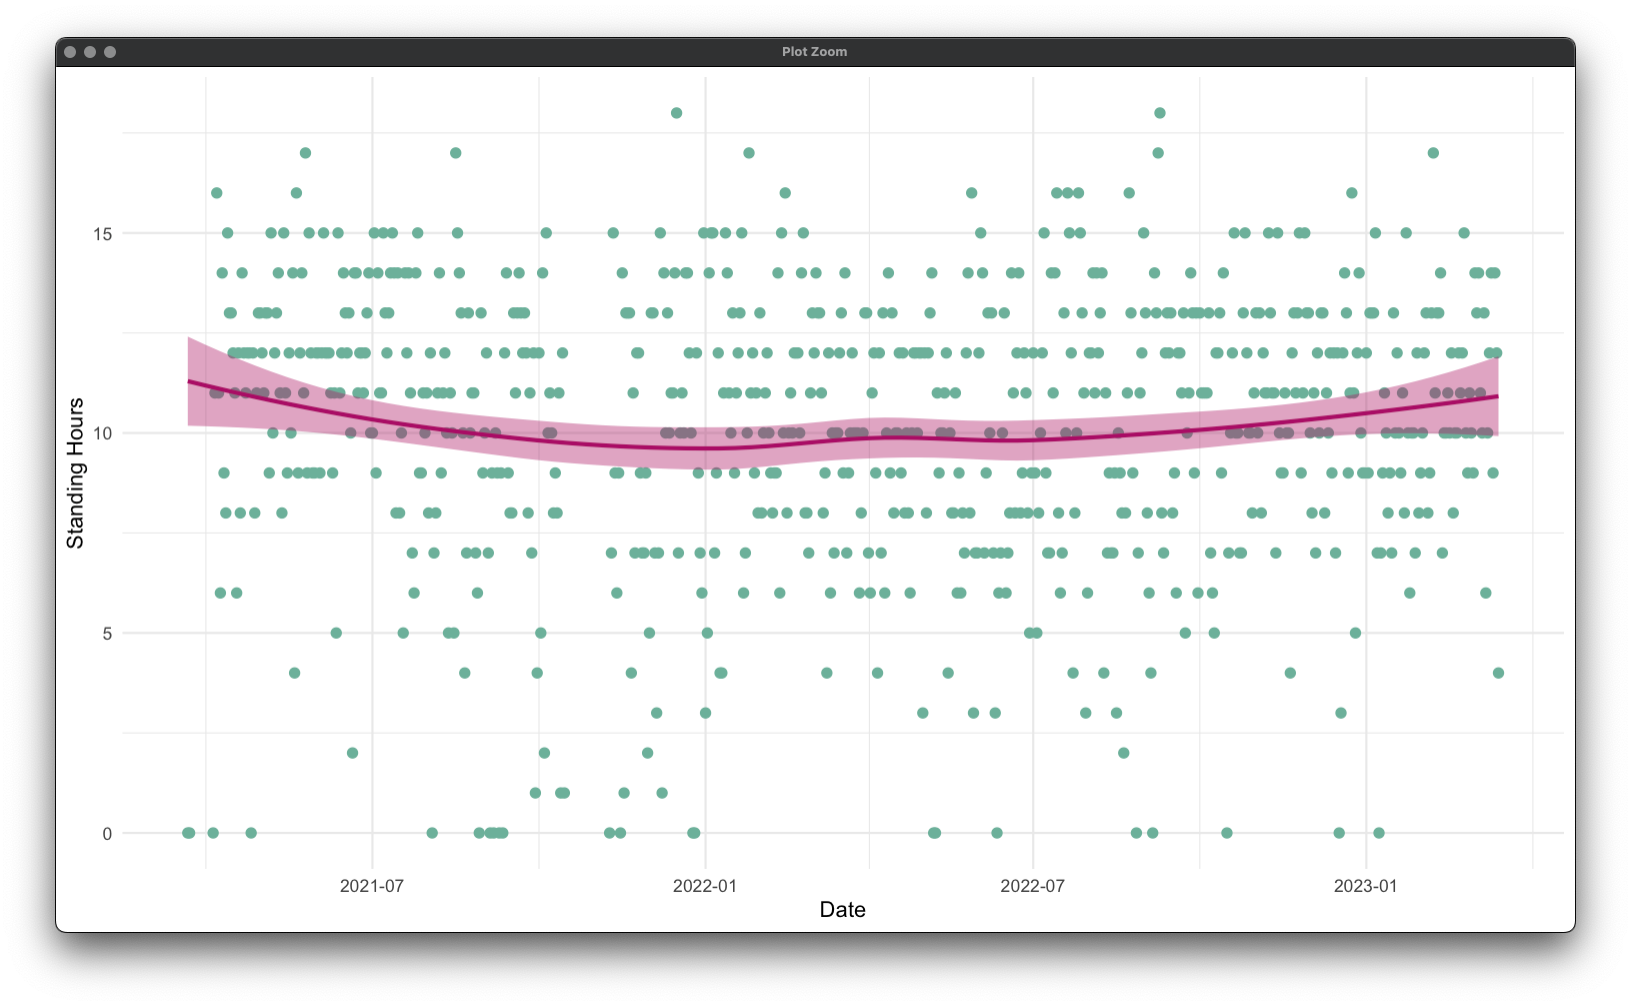This screenshot has width=1631, height=1006.
Task: Click the rightmost data point at 4 hours
Action: pos(1498,673)
